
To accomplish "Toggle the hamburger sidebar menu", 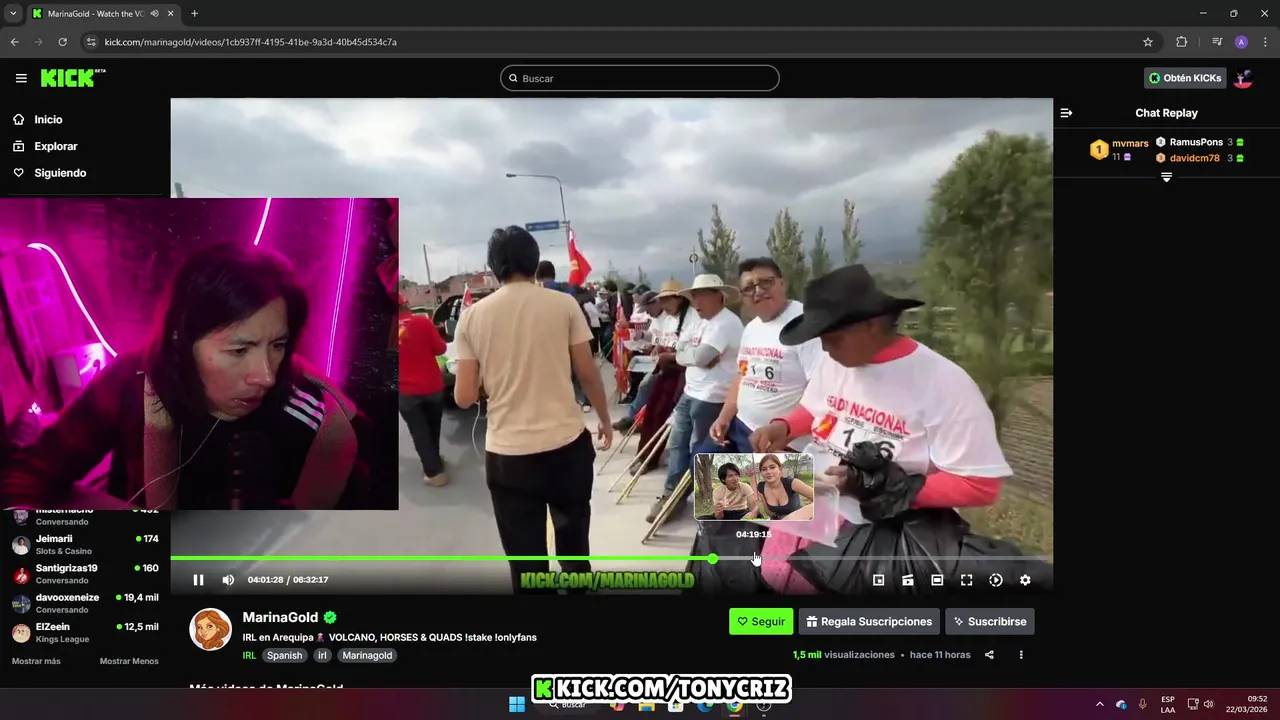I will pyautogui.click(x=21, y=78).
